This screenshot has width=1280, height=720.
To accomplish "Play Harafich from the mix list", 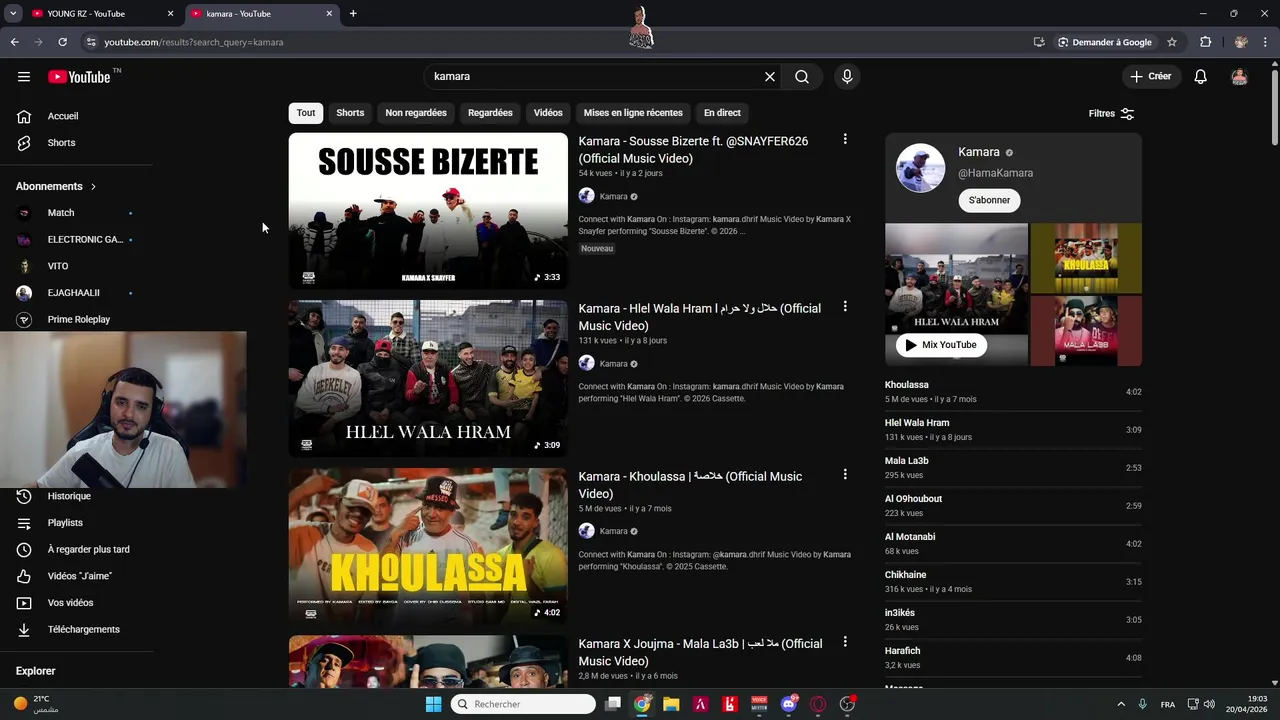I will click(1013, 658).
